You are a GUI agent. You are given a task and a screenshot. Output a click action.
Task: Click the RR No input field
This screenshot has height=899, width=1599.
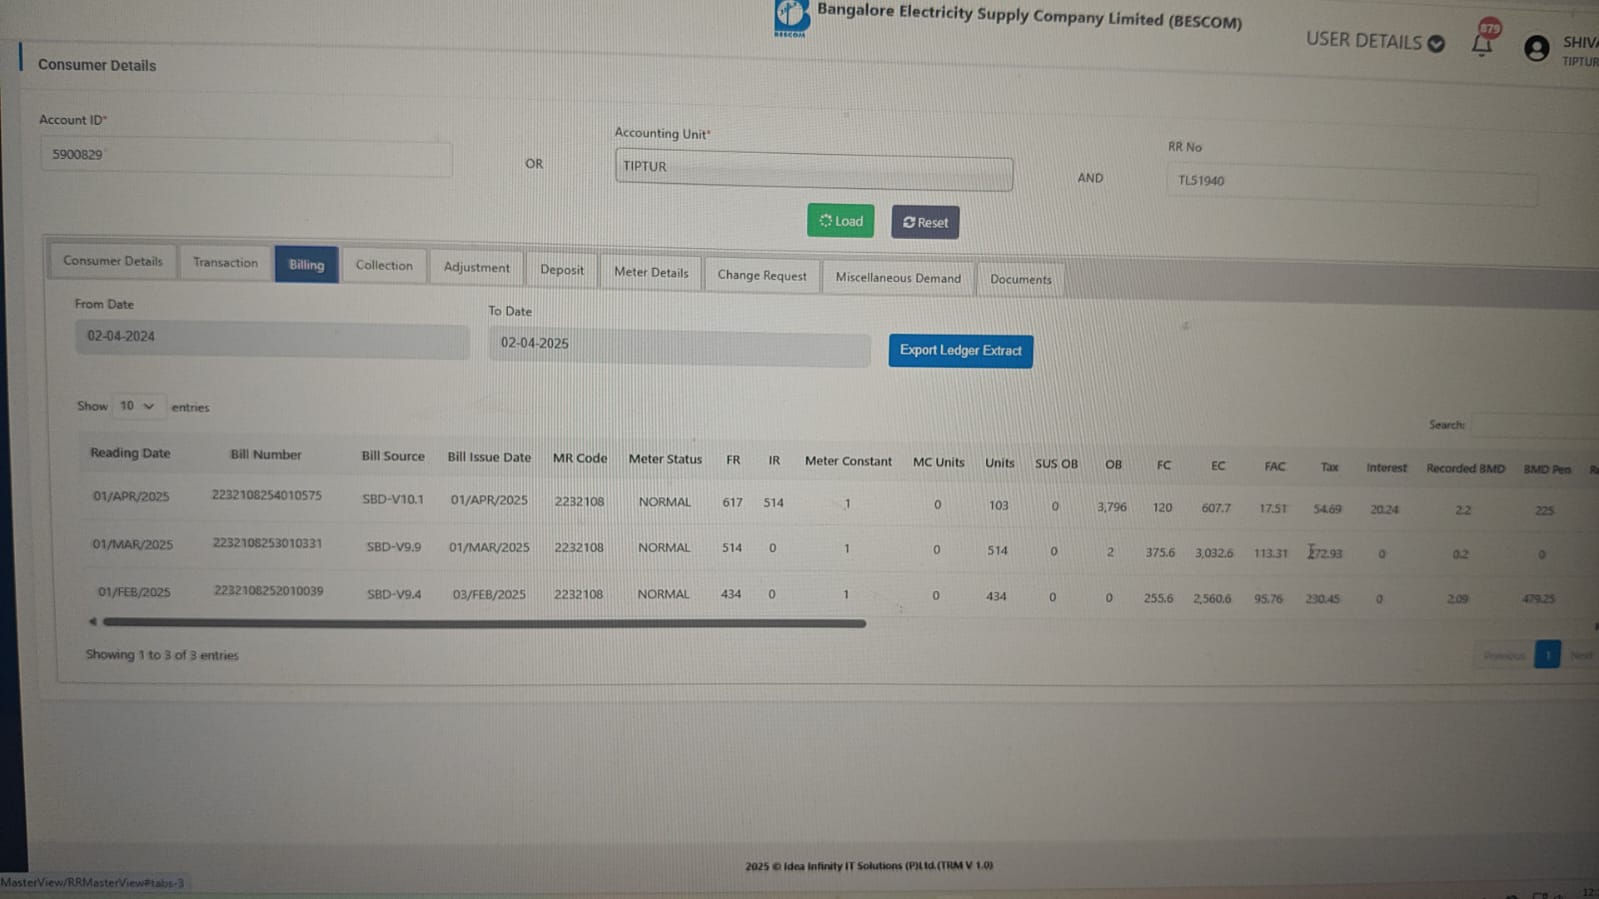click(1351, 183)
